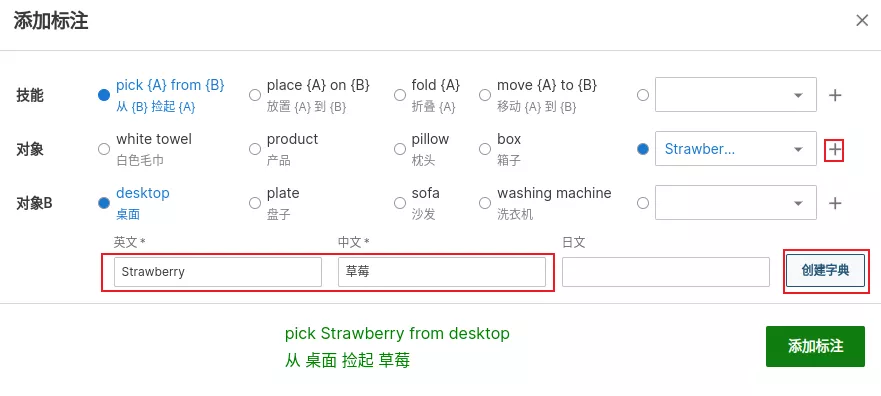
Task: Expand the Strawber... object dropdown
Action: tap(735, 149)
